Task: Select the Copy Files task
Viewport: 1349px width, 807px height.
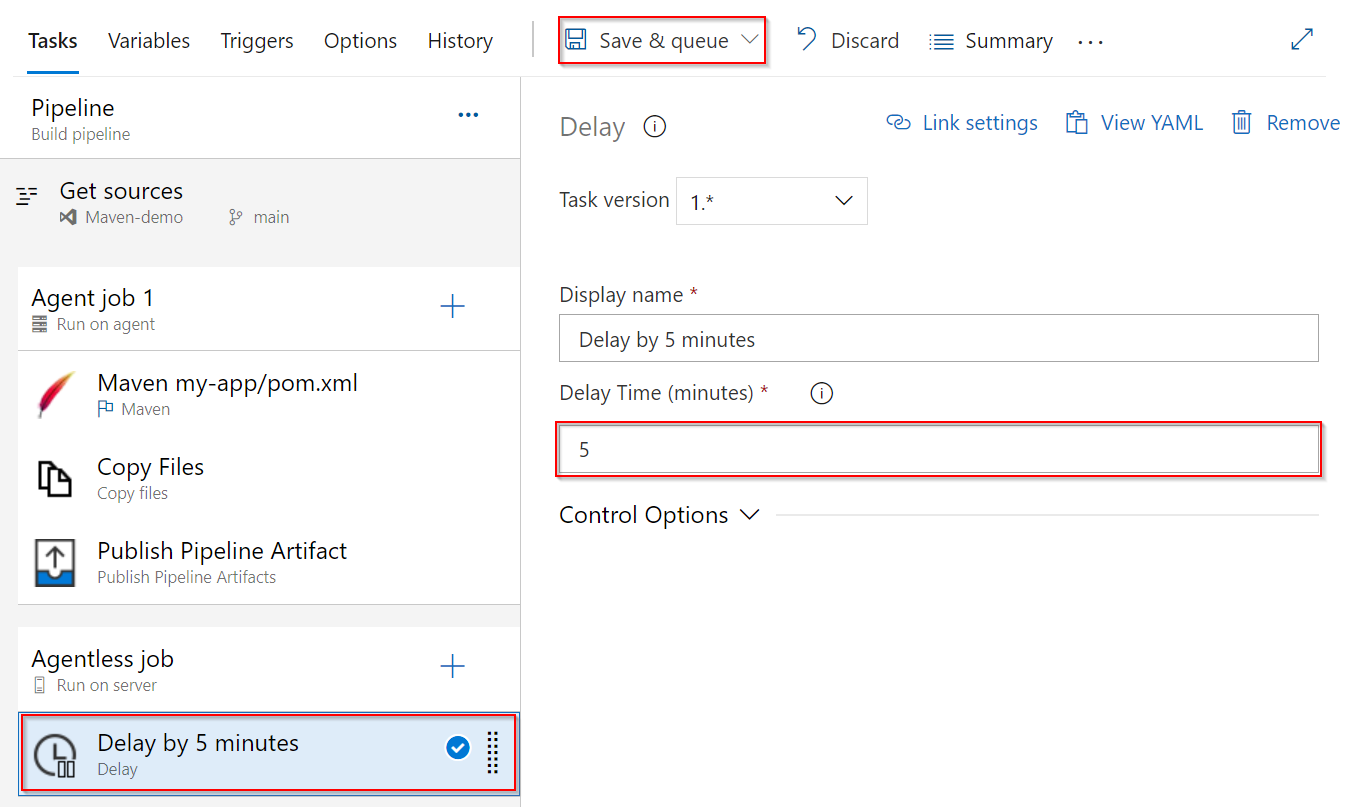Action: pyautogui.click(x=269, y=478)
